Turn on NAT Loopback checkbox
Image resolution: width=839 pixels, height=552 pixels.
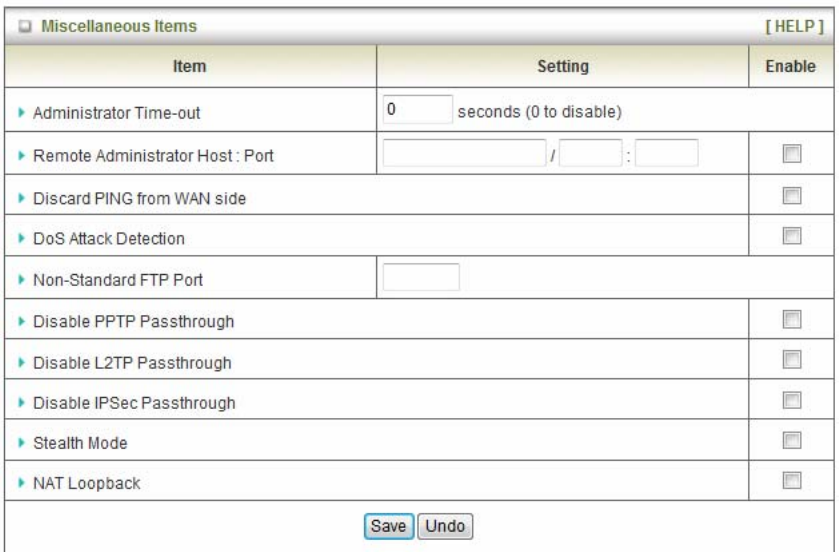pyautogui.click(x=792, y=482)
